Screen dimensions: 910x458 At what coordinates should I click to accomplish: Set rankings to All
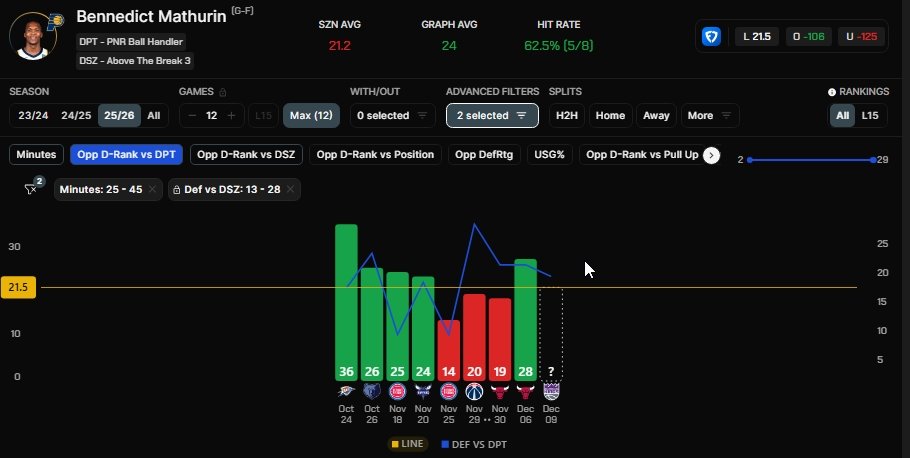point(842,116)
